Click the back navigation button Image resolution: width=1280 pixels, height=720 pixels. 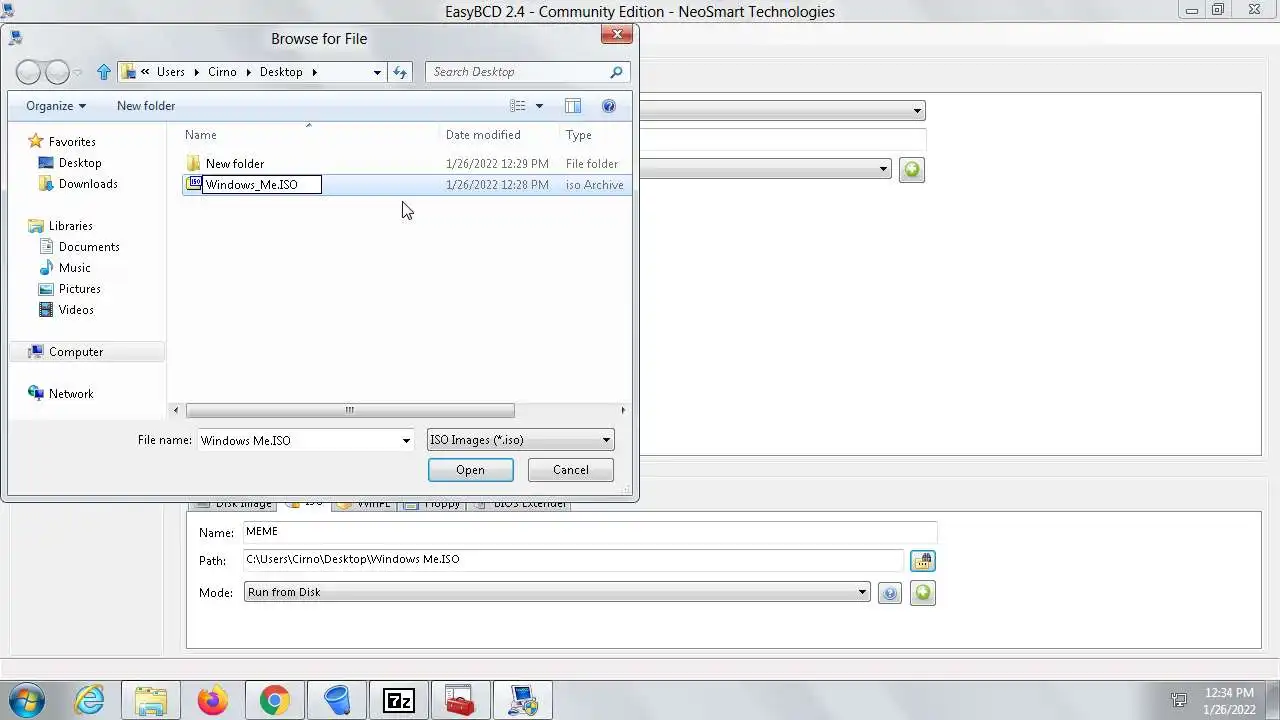pos(30,72)
